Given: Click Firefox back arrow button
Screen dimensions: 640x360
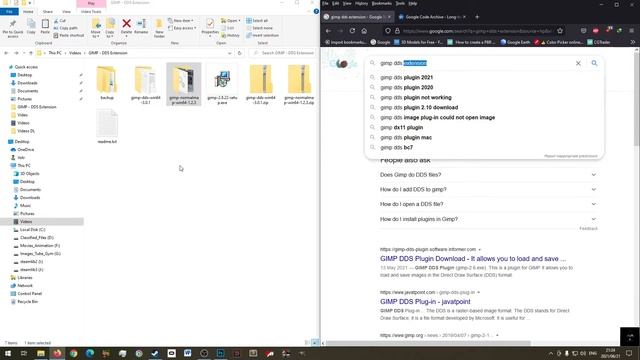Looking at the screenshot, I should tap(329, 31).
